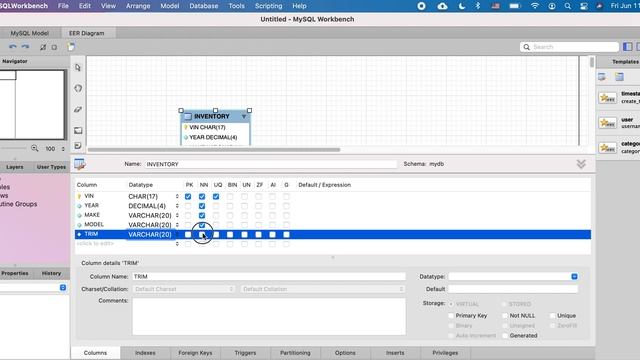Enable Primary Key checkbox in column details

pyautogui.click(x=451, y=316)
